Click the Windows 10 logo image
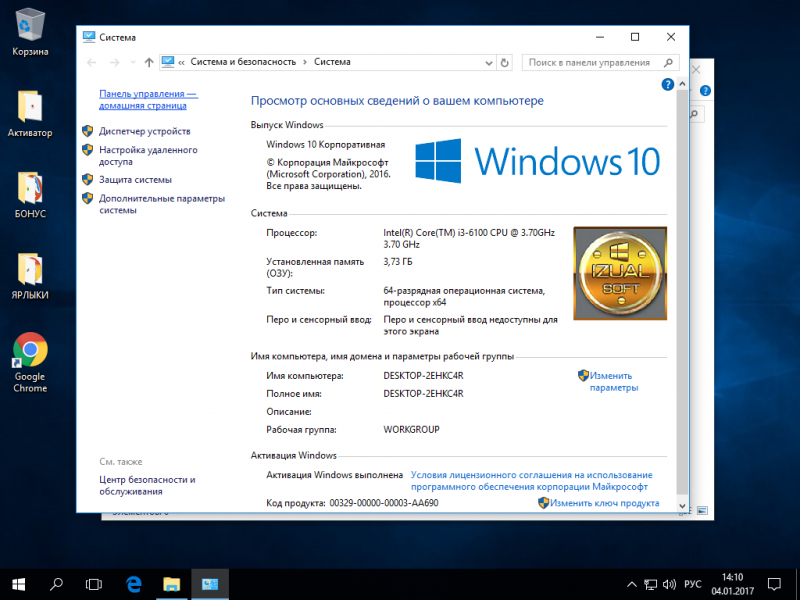The width and height of the screenshot is (800, 600). point(538,161)
